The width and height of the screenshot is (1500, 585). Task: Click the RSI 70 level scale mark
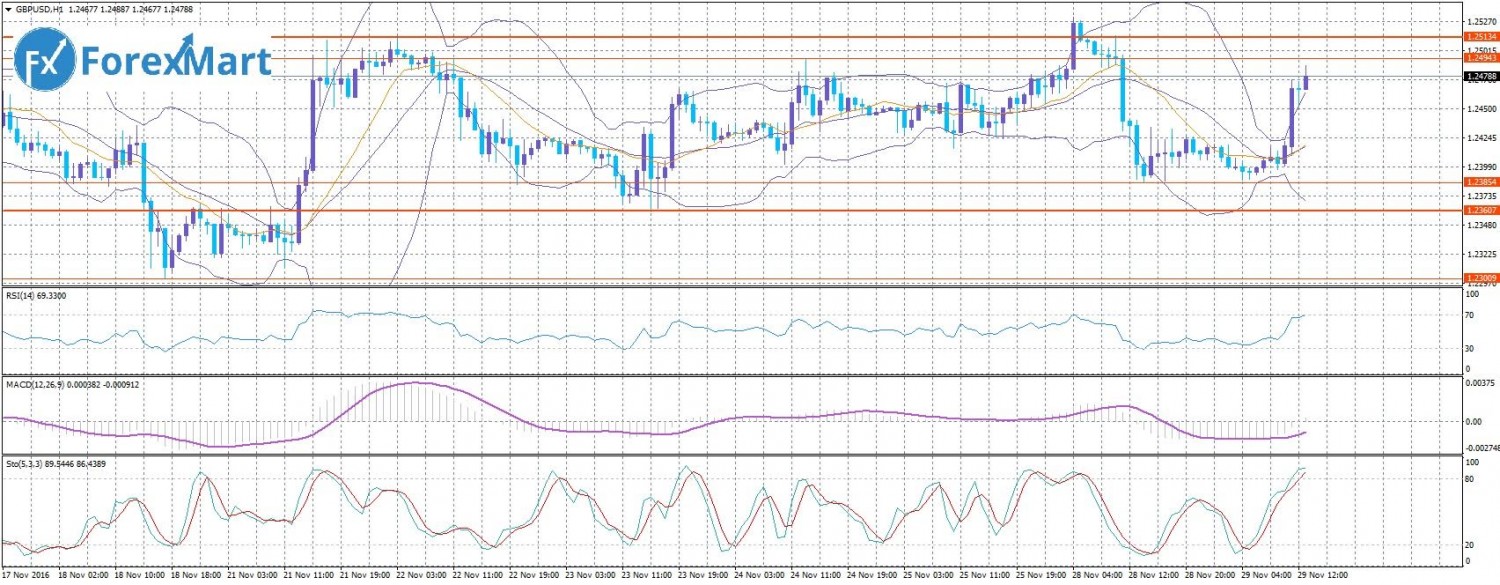pos(1470,316)
